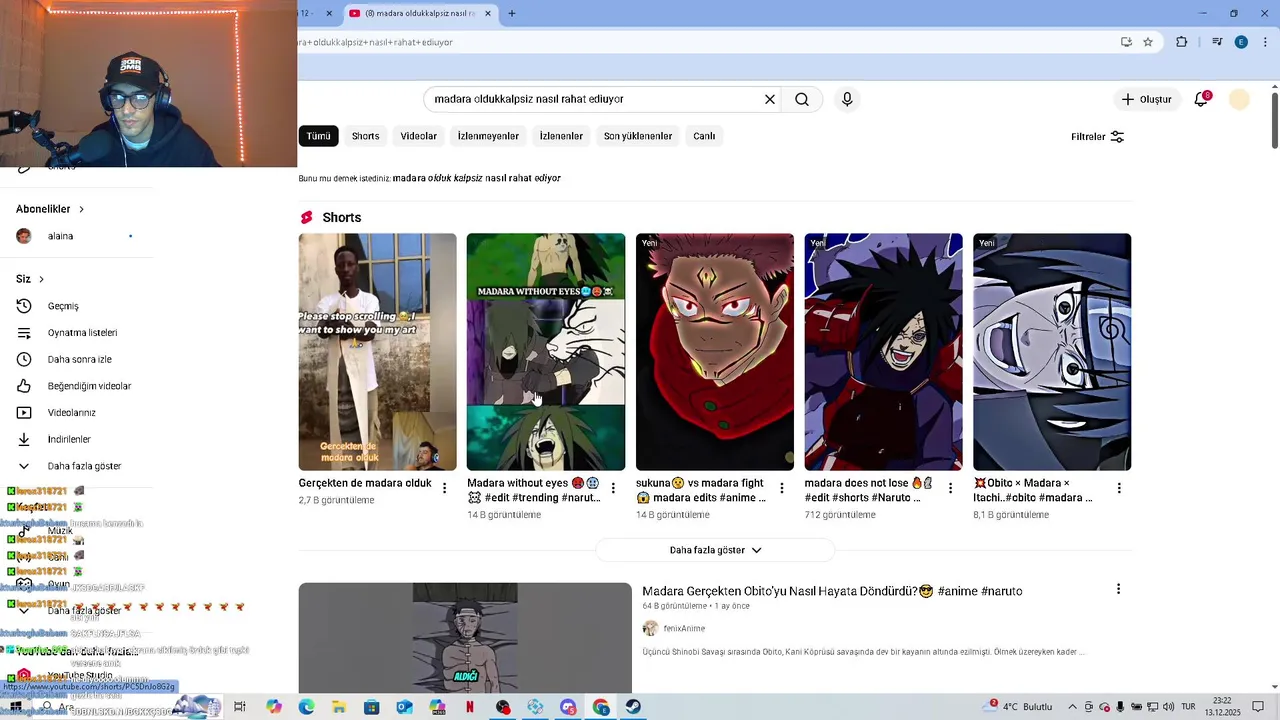Open a new browser tab
This screenshot has height=720, width=1280.
click(512, 13)
